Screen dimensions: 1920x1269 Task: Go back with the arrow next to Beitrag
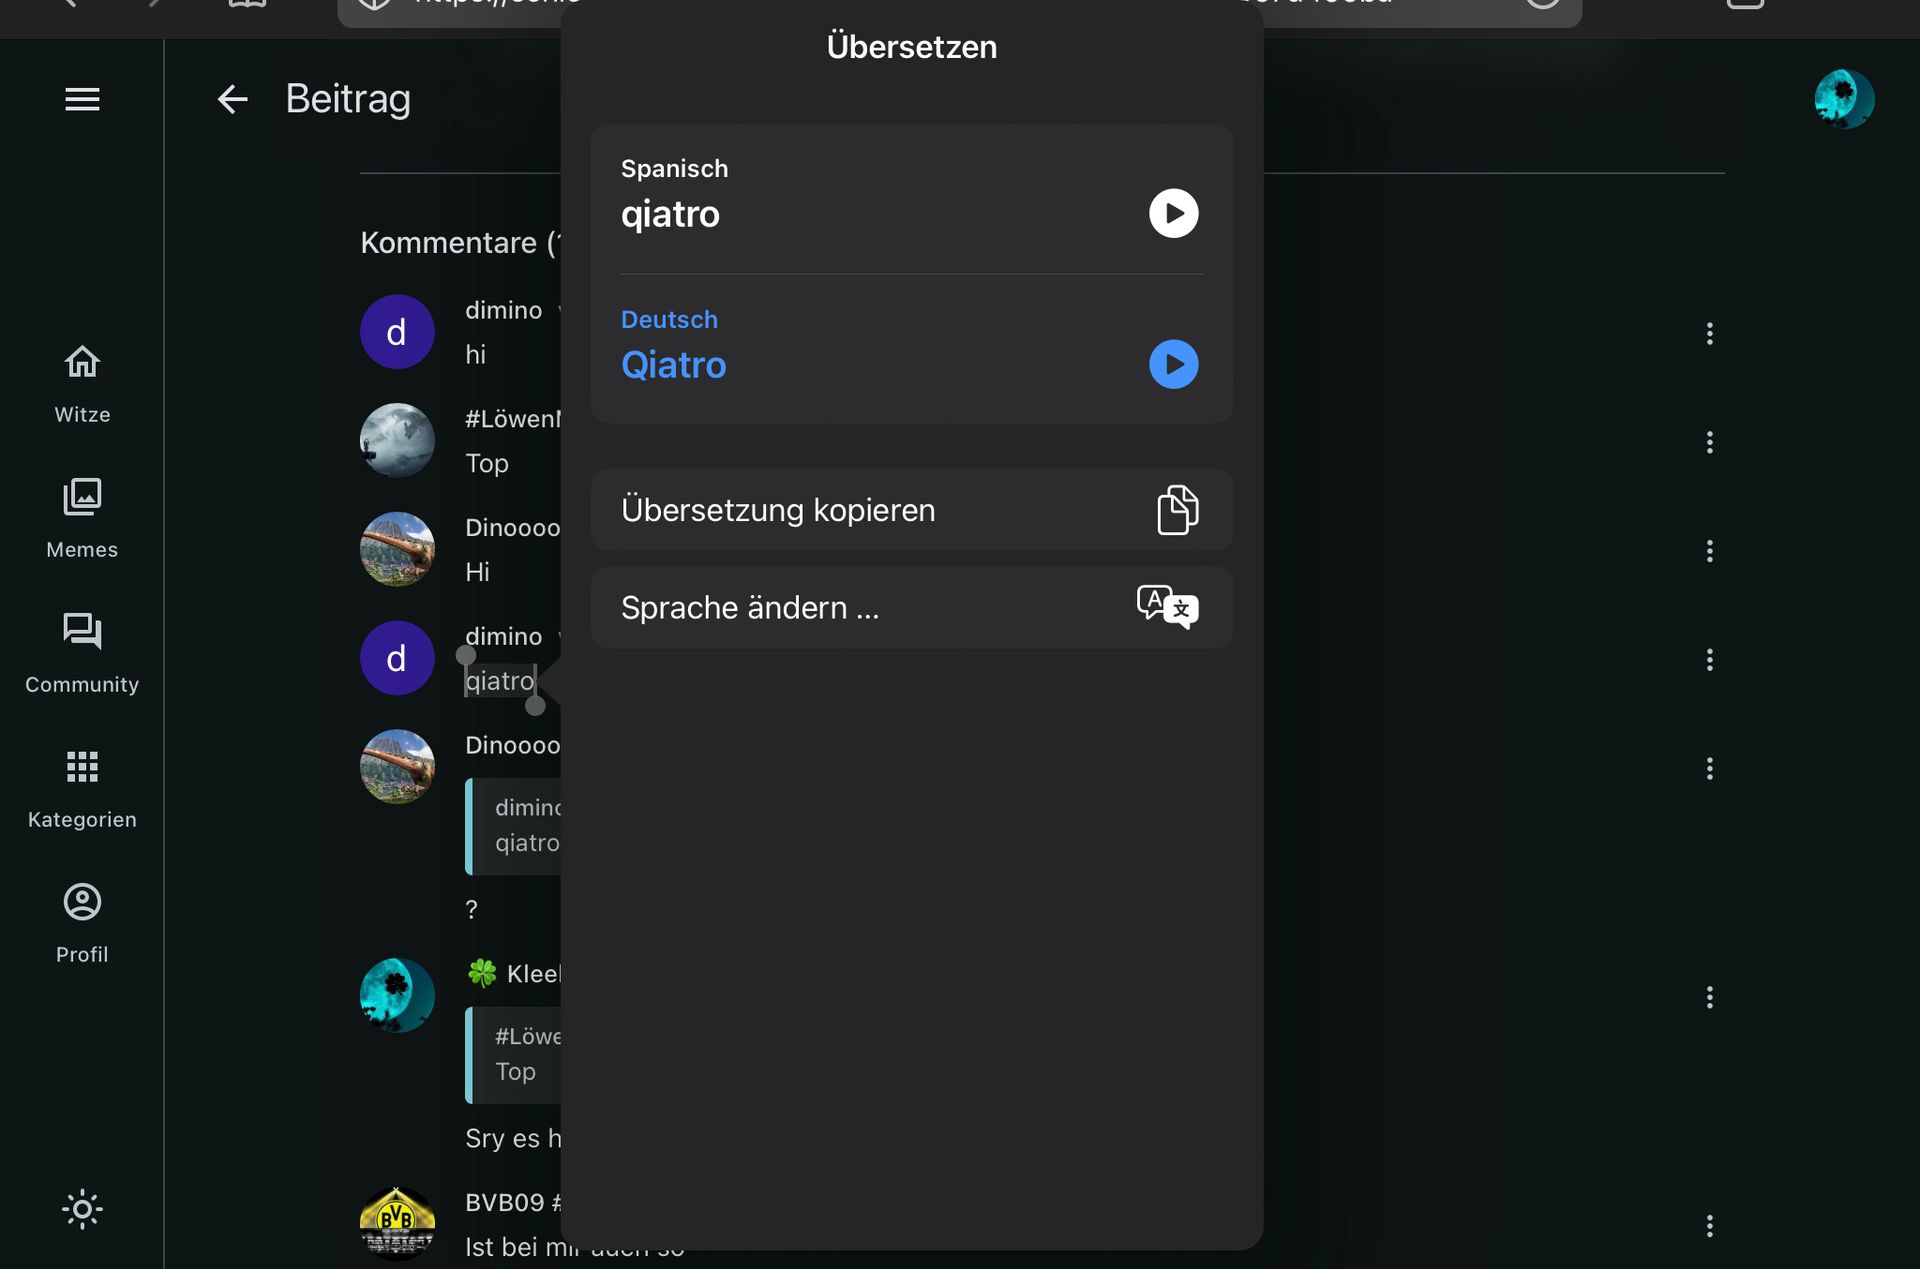(232, 99)
